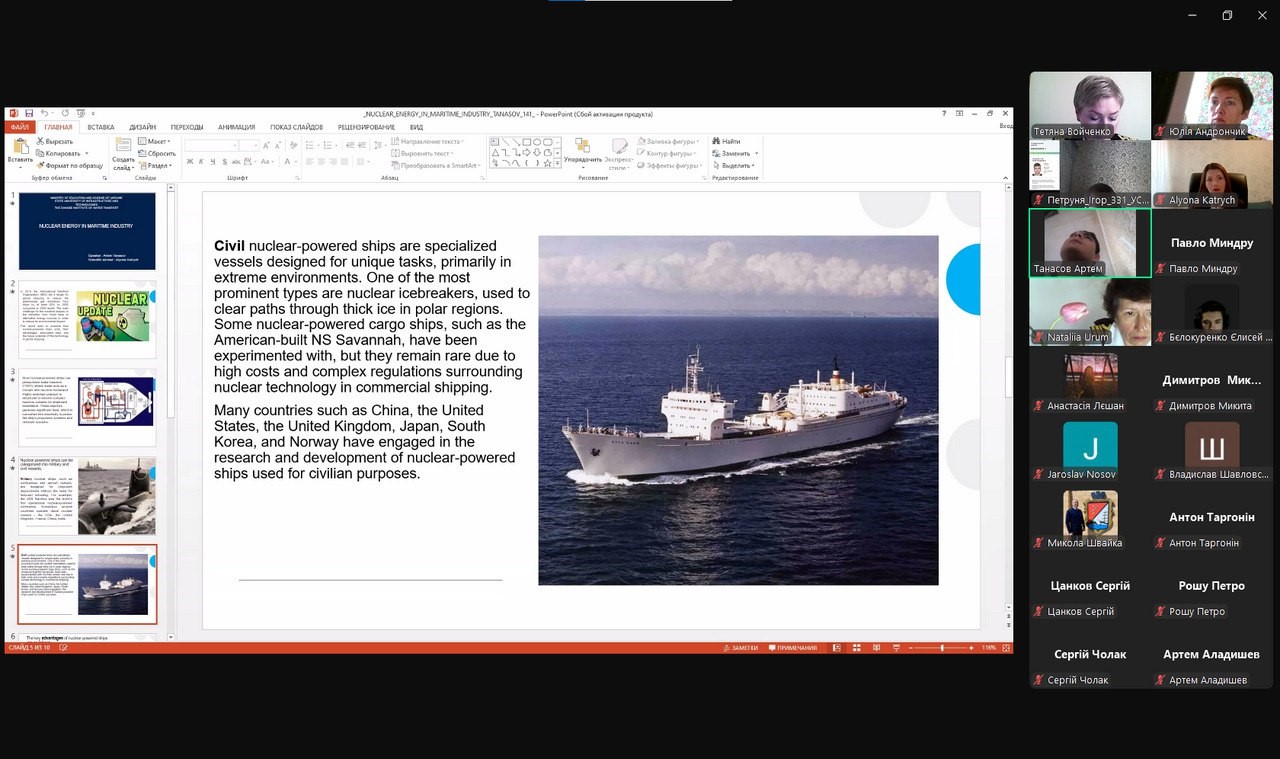The height and width of the screenshot is (759, 1280).
Task: Toggle Underline (Ч) formatting
Action: 213,161
